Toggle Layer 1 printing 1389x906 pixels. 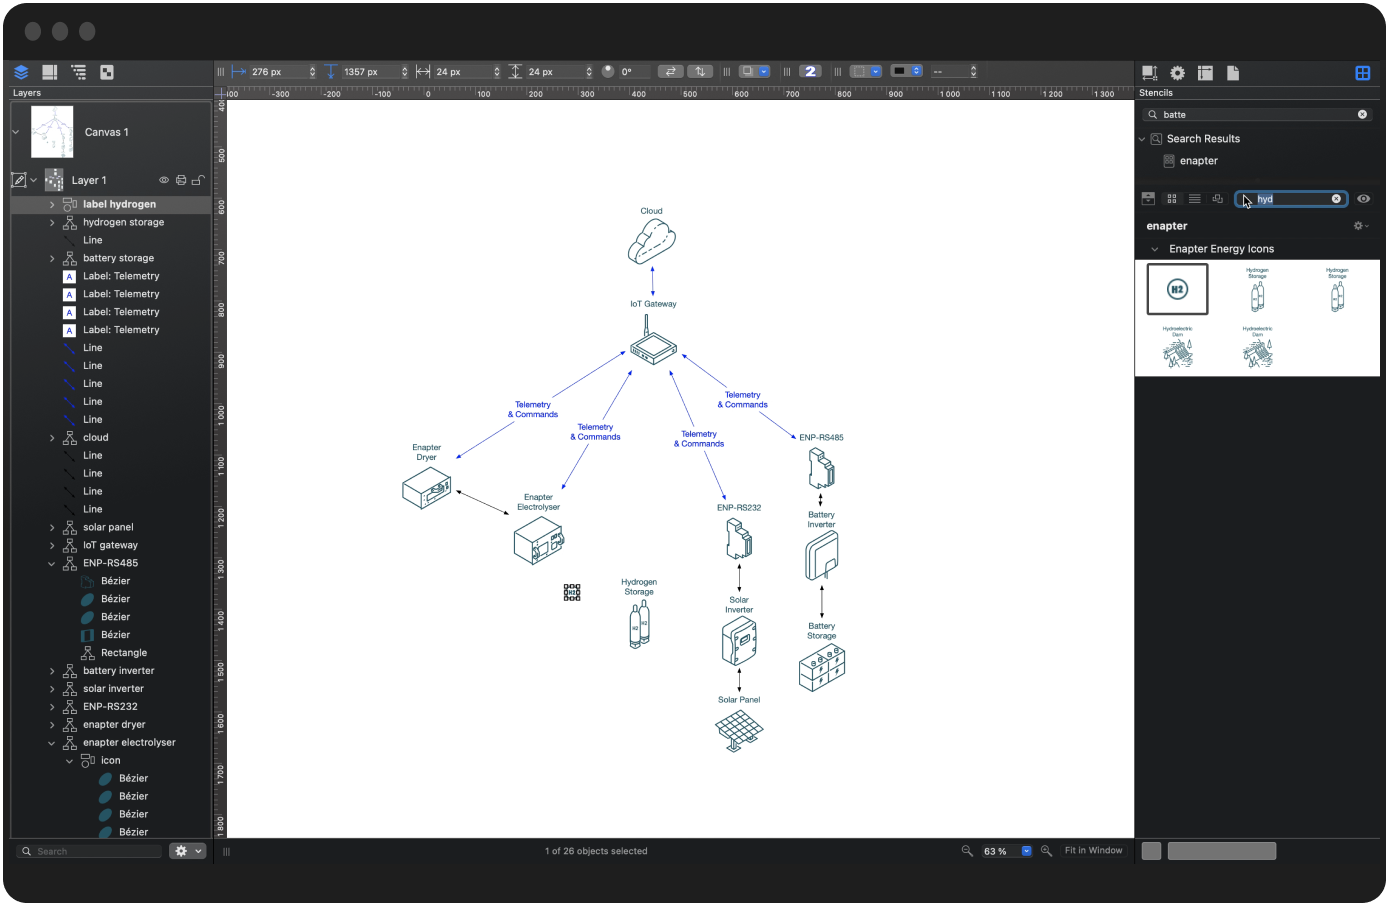(181, 181)
